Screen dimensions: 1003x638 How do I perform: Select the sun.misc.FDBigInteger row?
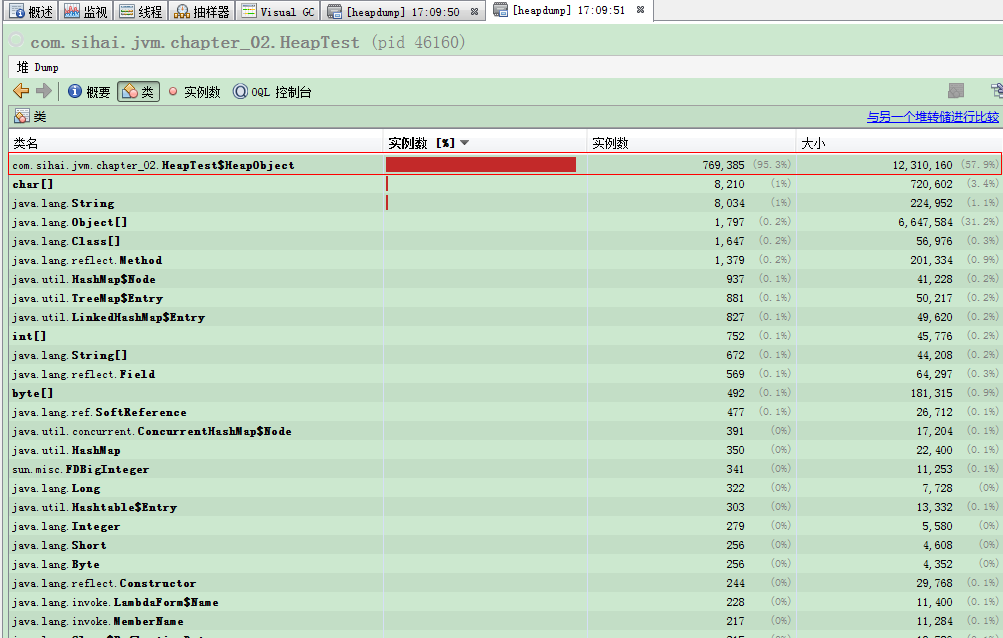point(505,469)
